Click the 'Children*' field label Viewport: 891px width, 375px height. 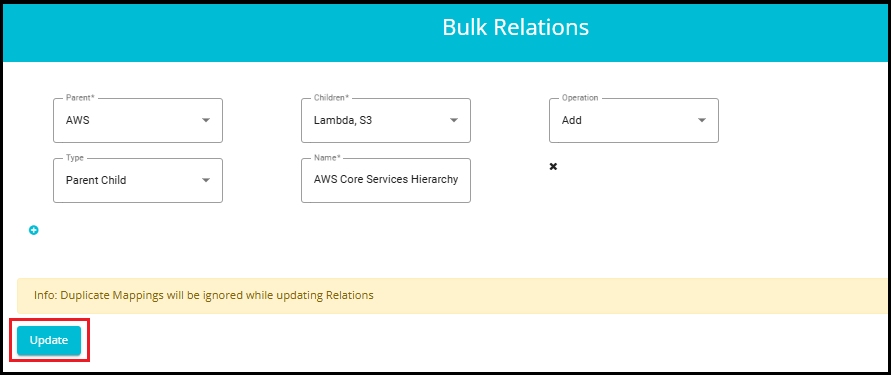pyautogui.click(x=331, y=98)
